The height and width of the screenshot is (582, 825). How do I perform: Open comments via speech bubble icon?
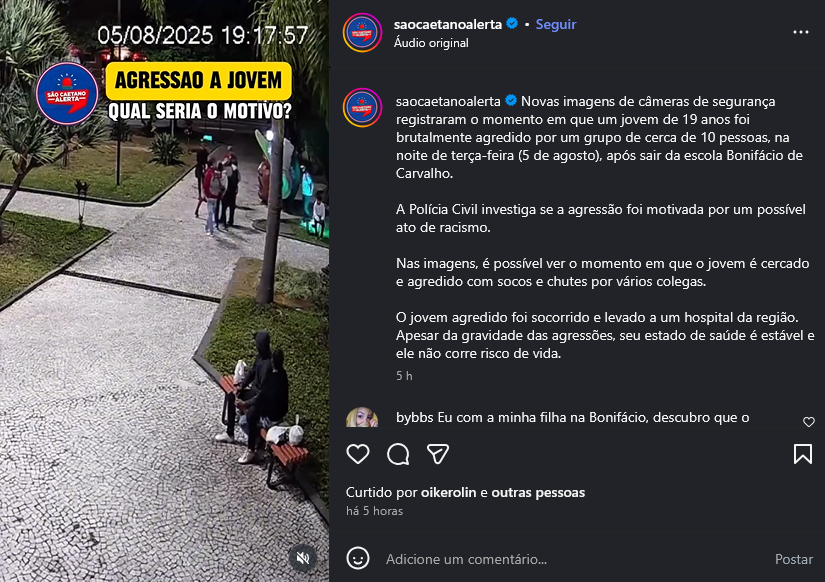point(398,454)
